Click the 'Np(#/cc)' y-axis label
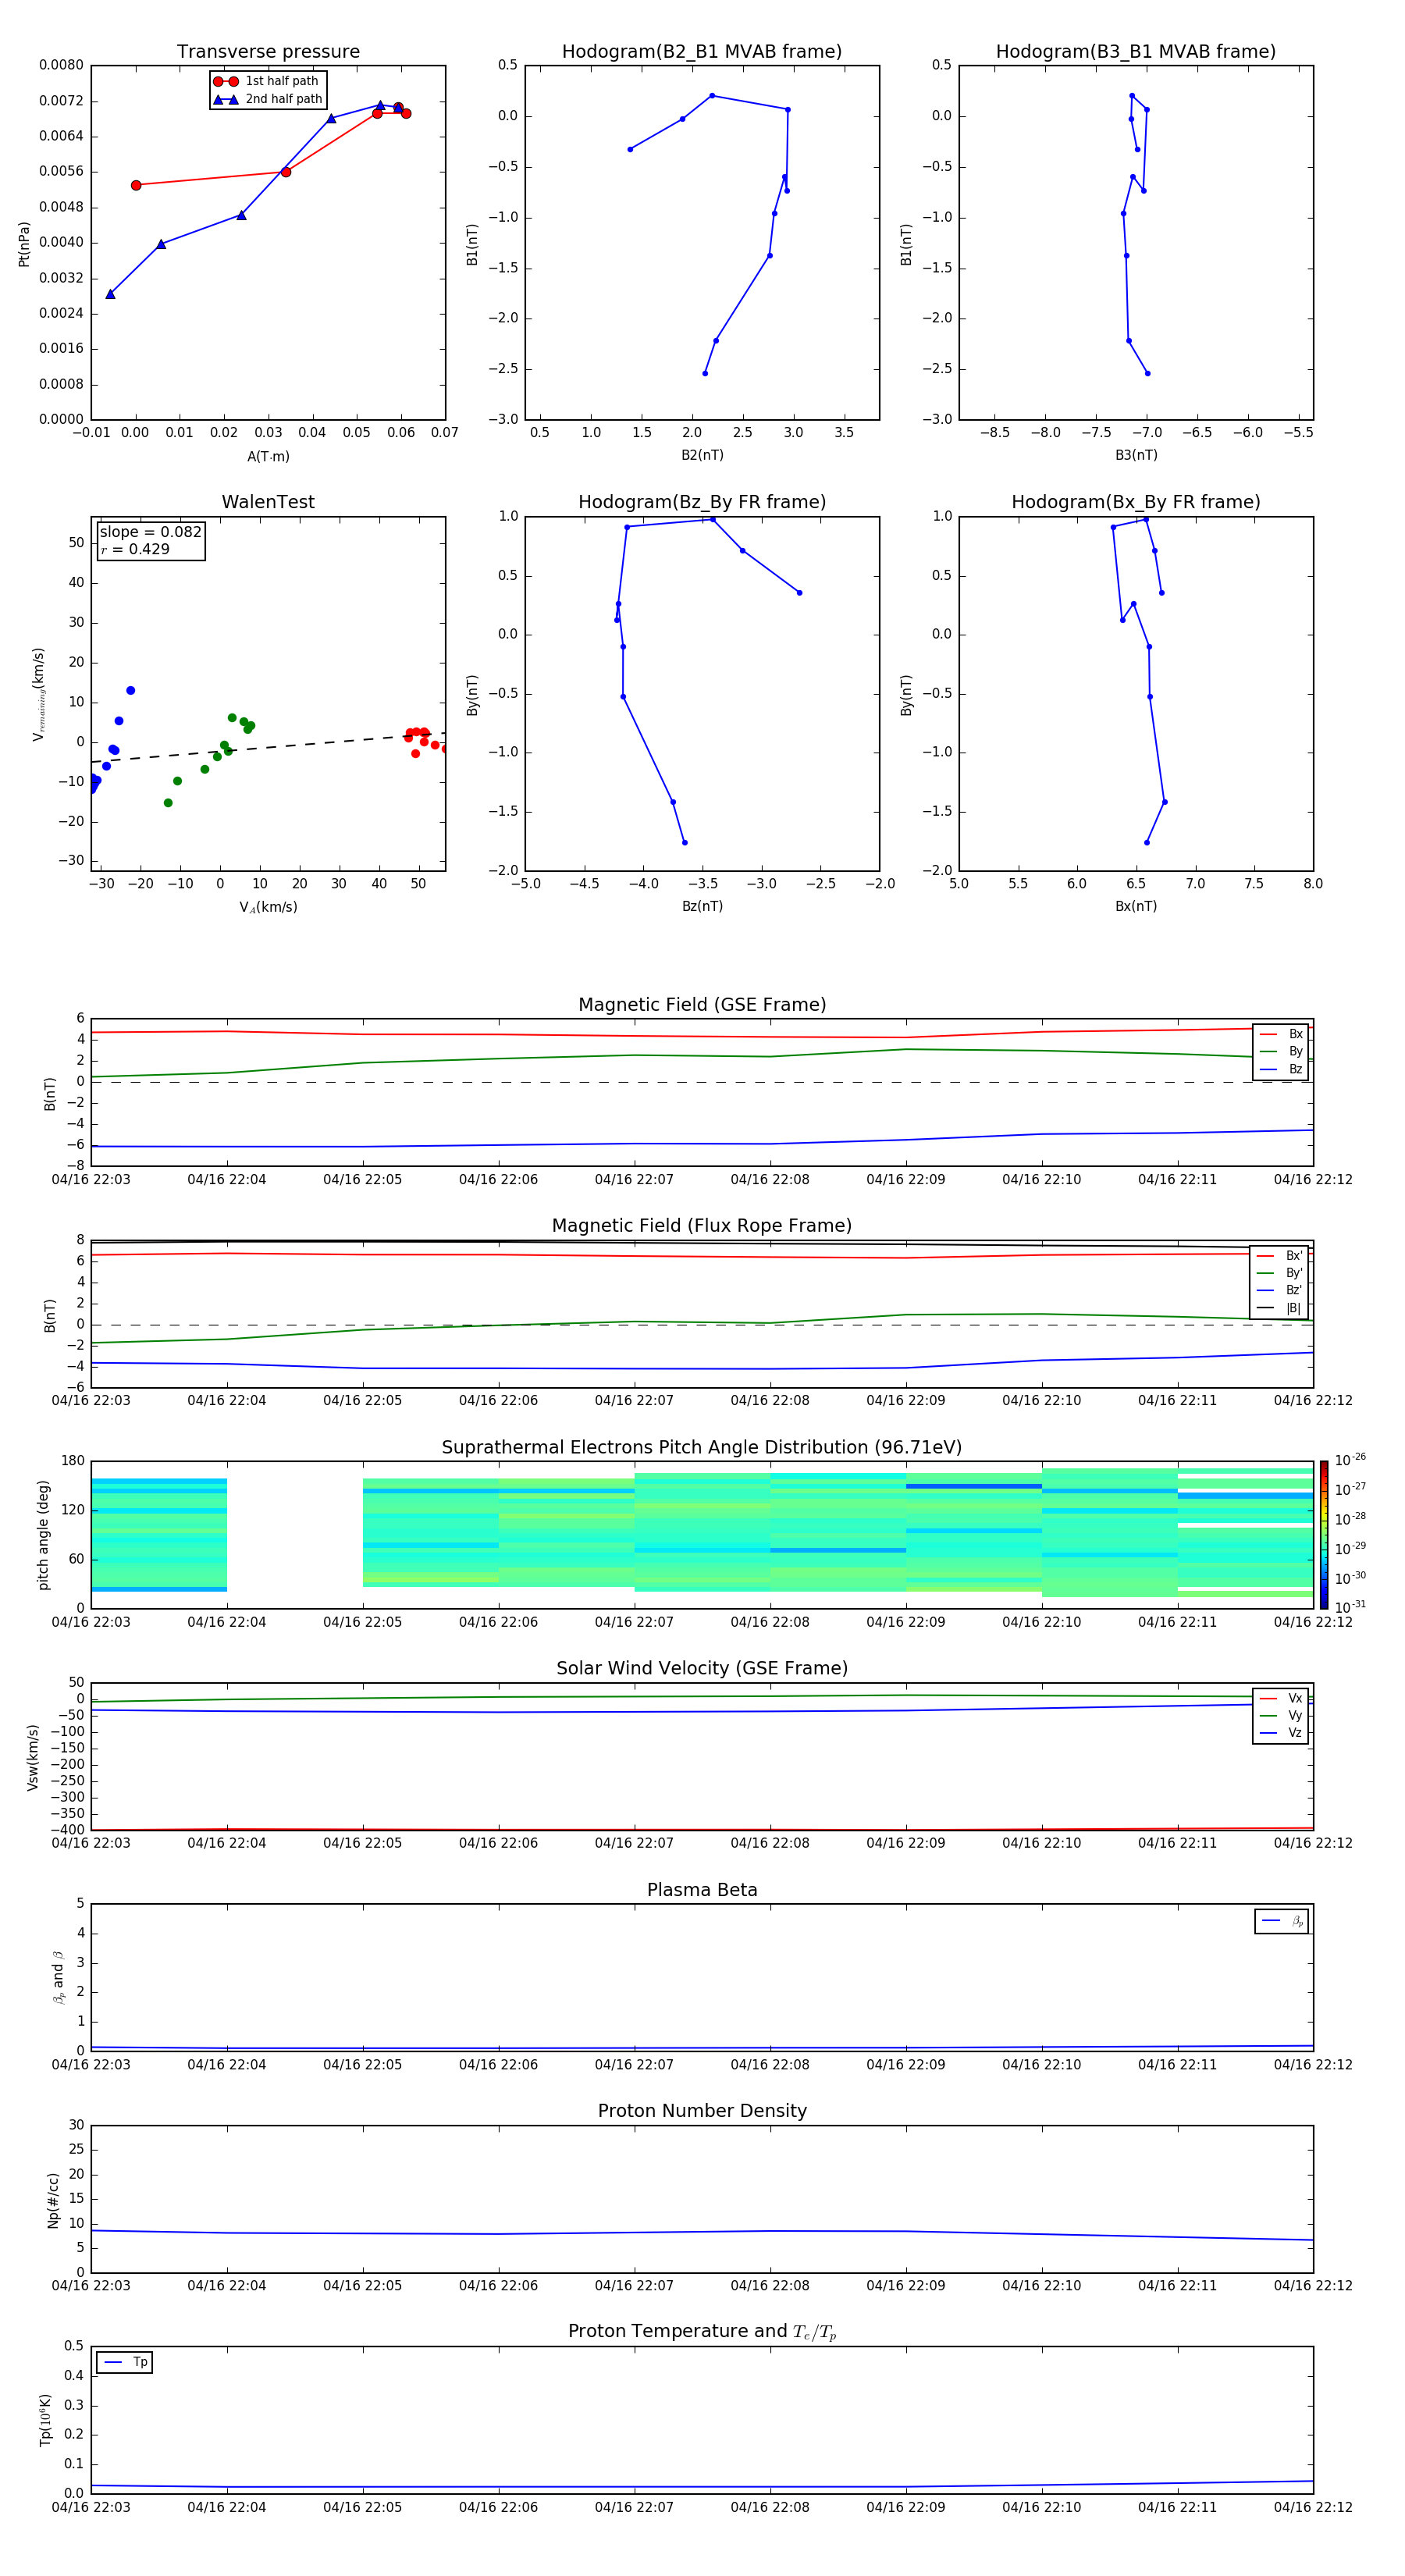 (54, 2200)
